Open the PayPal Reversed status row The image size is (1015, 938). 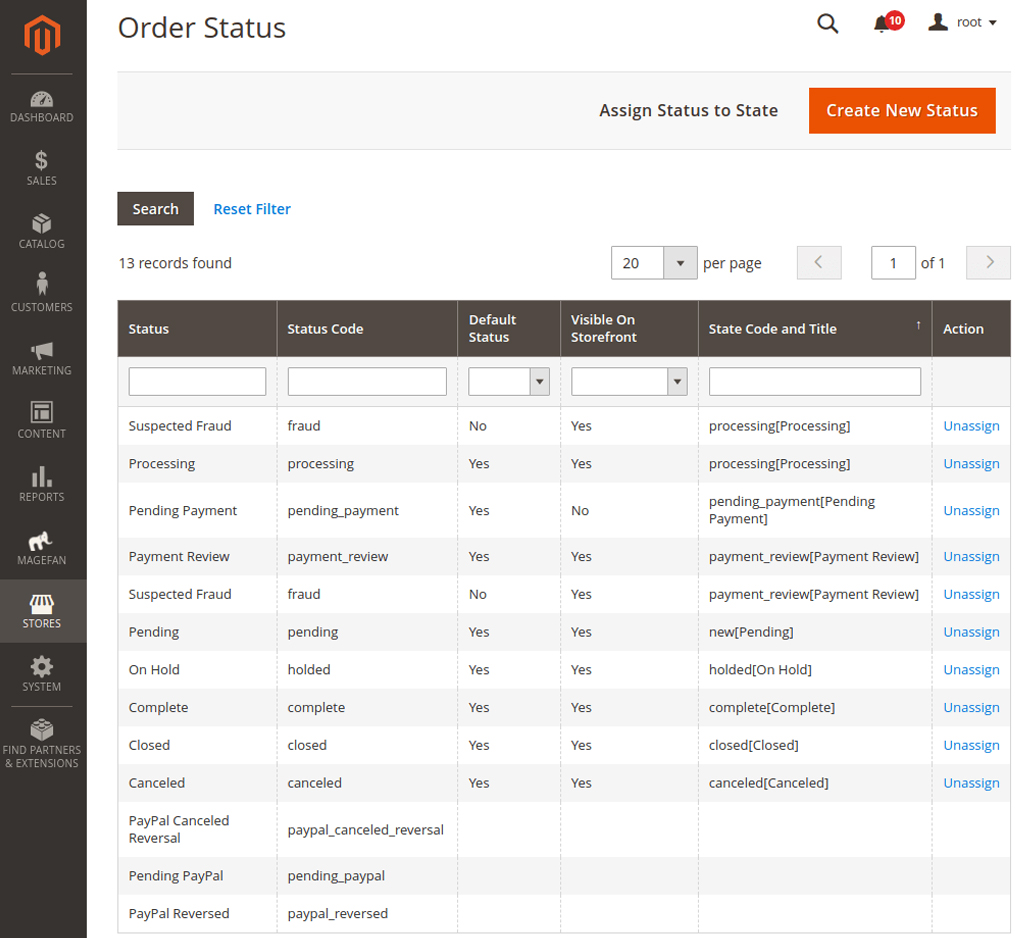click(x=564, y=913)
